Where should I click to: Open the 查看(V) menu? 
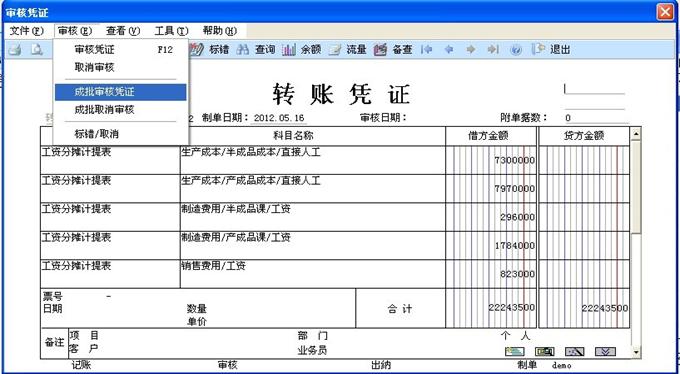coord(123,31)
